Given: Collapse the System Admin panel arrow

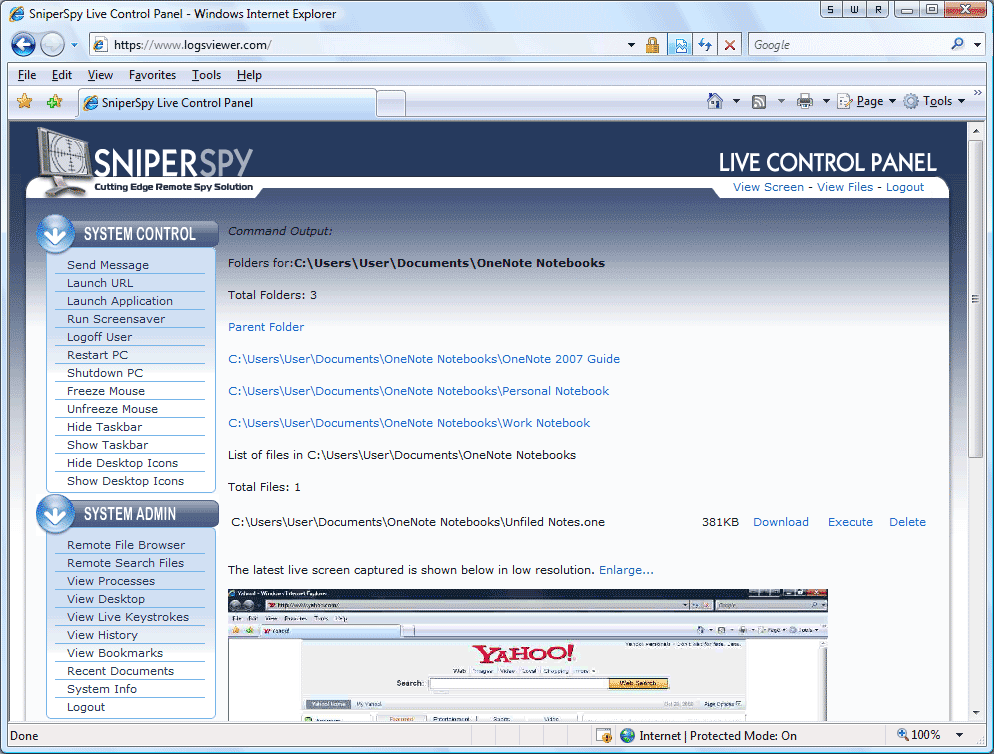Looking at the screenshot, I should tap(56, 514).
